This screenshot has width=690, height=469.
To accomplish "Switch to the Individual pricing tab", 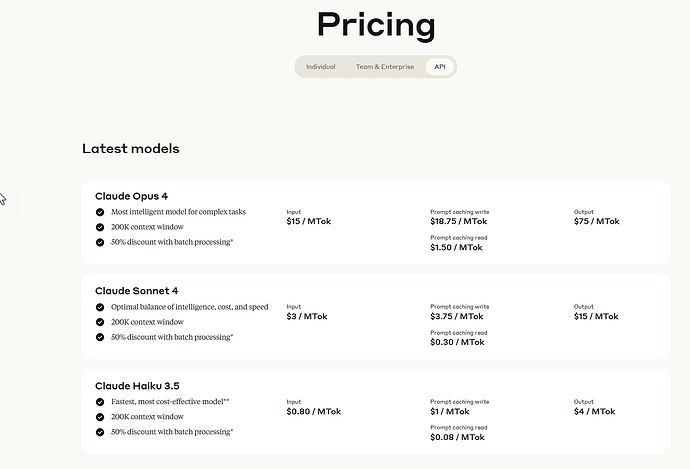I will click(x=320, y=67).
